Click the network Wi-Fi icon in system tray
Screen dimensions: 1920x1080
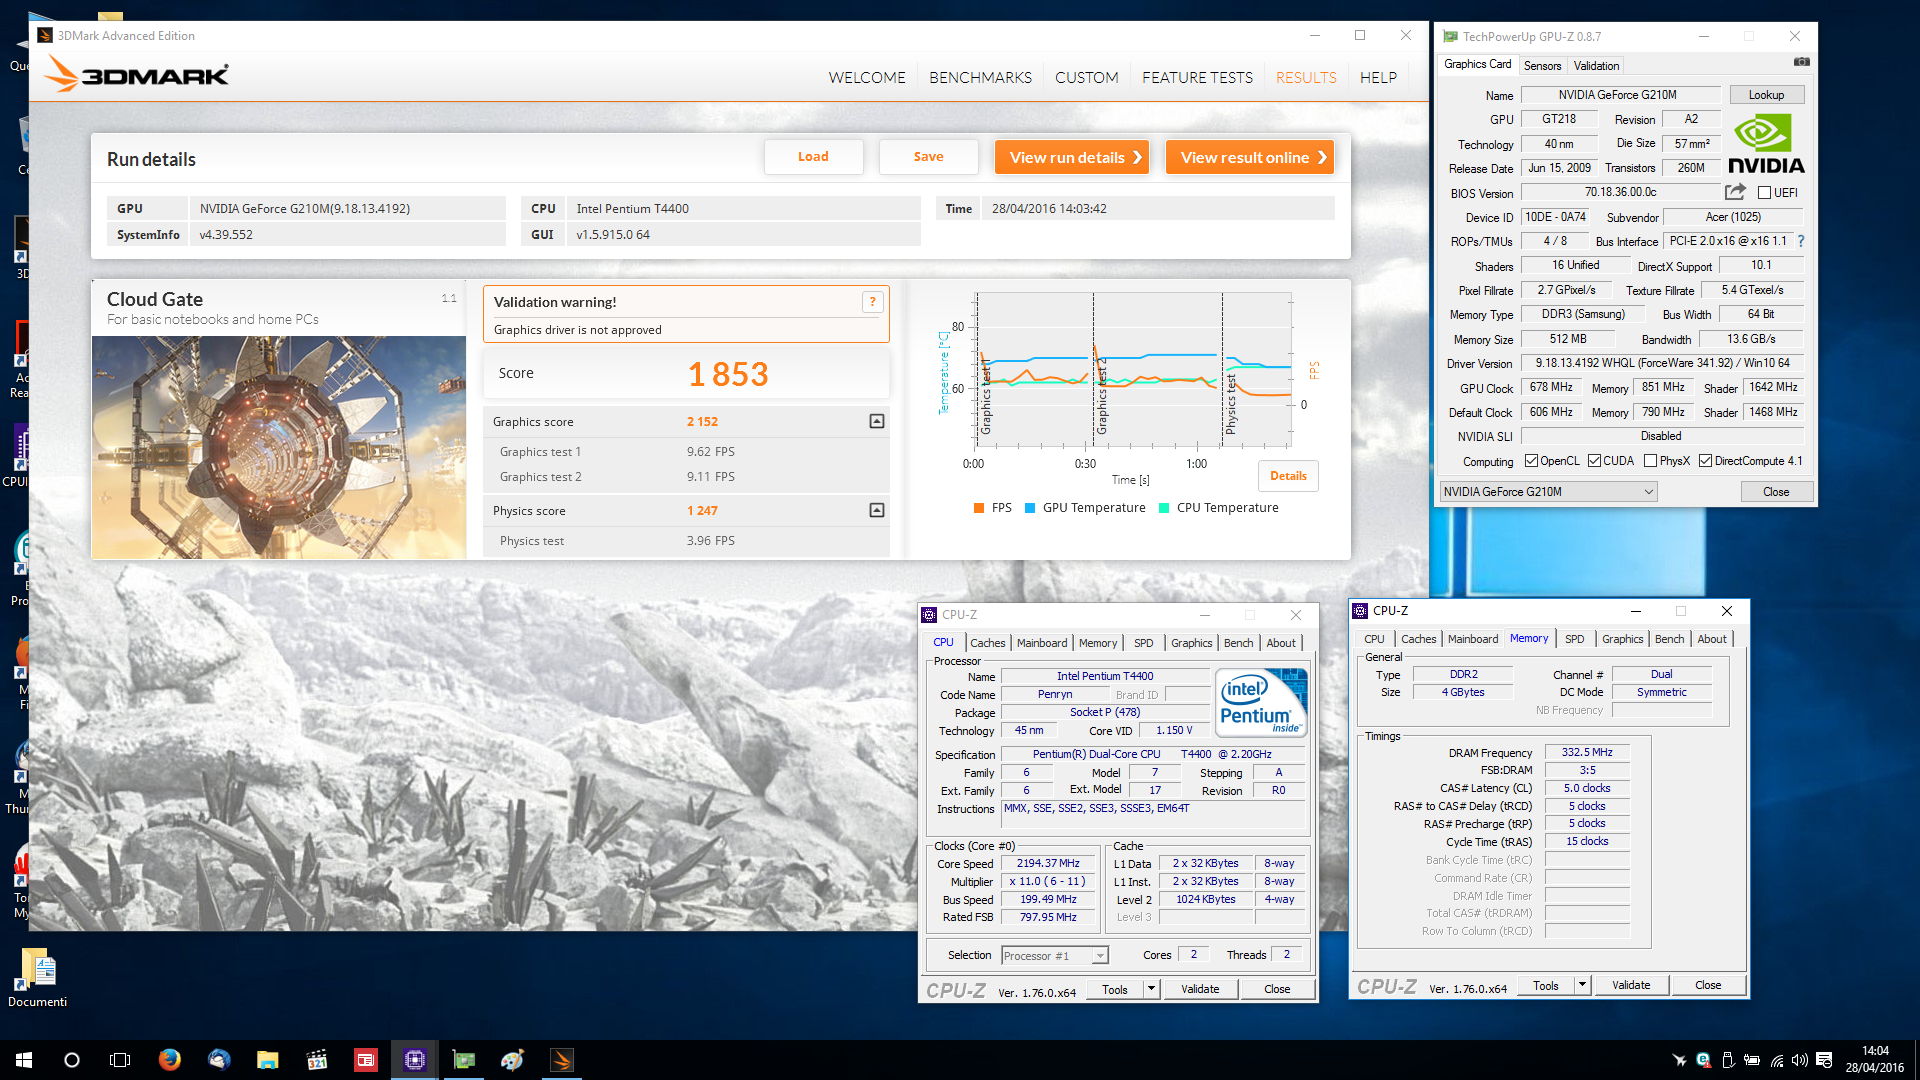coord(1777,1060)
